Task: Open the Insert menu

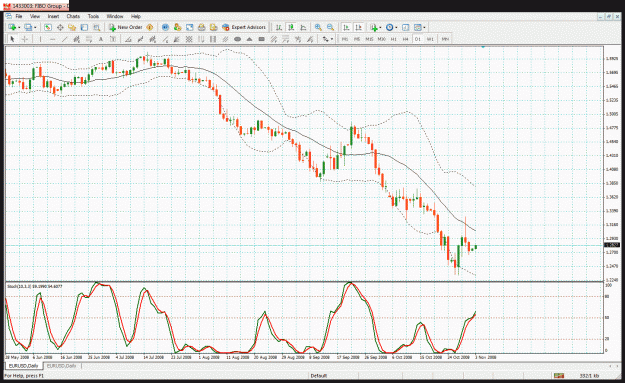Action: click(x=53, y=16)
